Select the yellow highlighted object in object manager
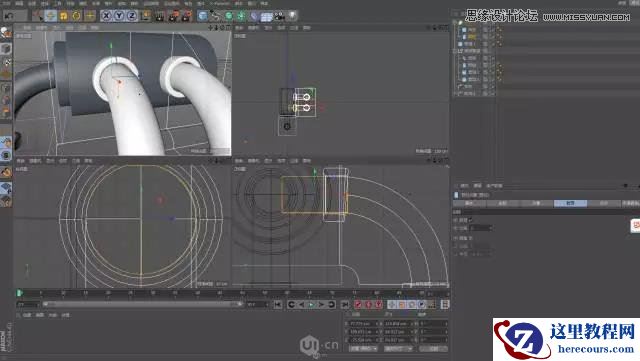 click(x=472, y=37)
